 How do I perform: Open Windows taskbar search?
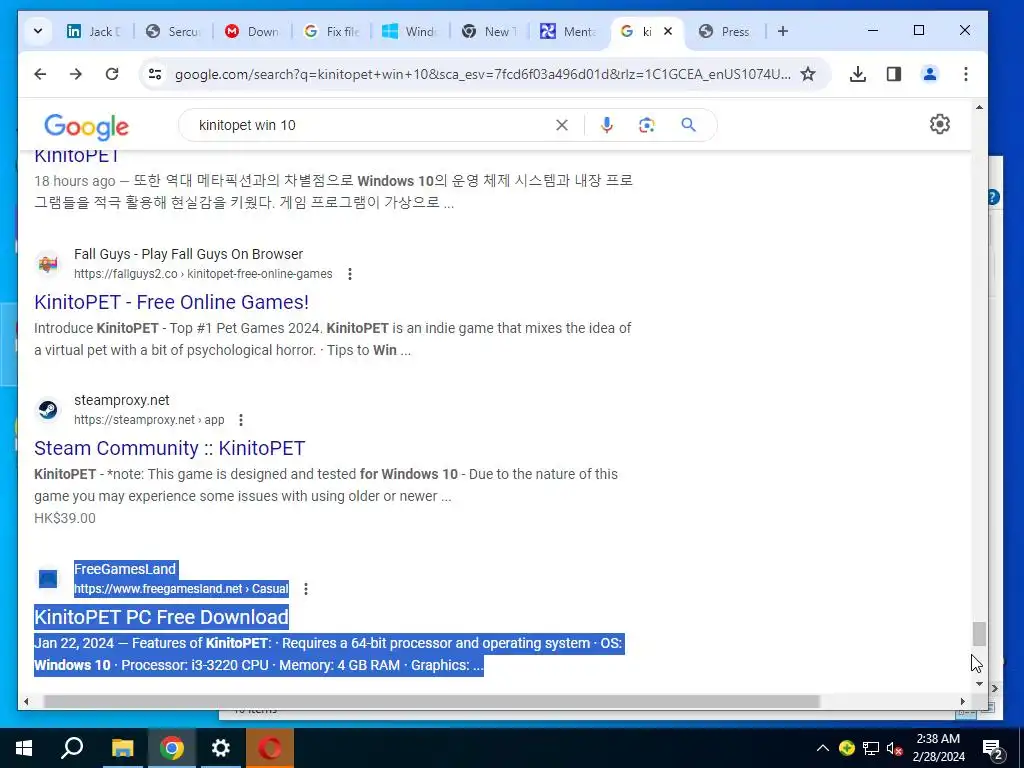pyautogui.click(x=72, y=748)
